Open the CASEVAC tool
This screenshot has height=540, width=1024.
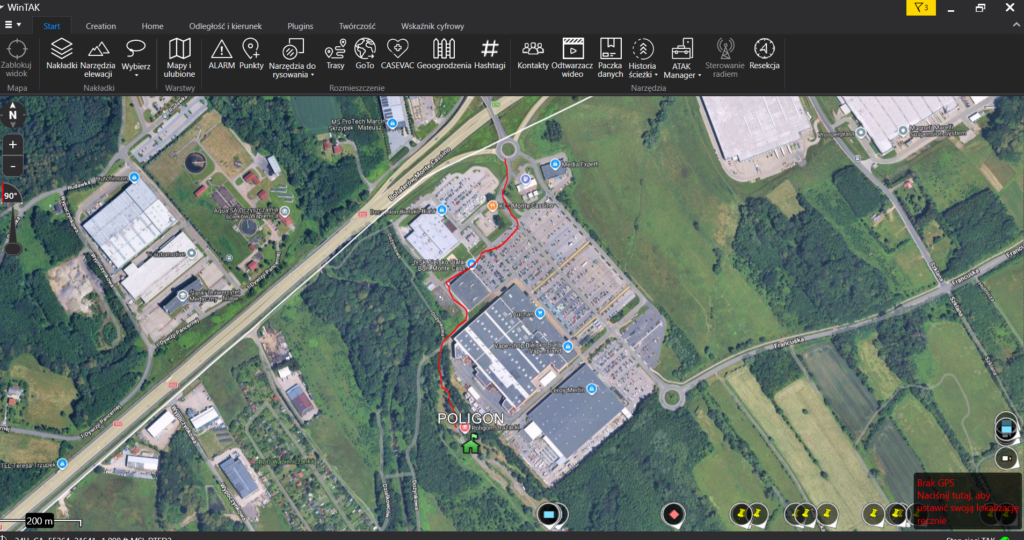click(396, 55)
